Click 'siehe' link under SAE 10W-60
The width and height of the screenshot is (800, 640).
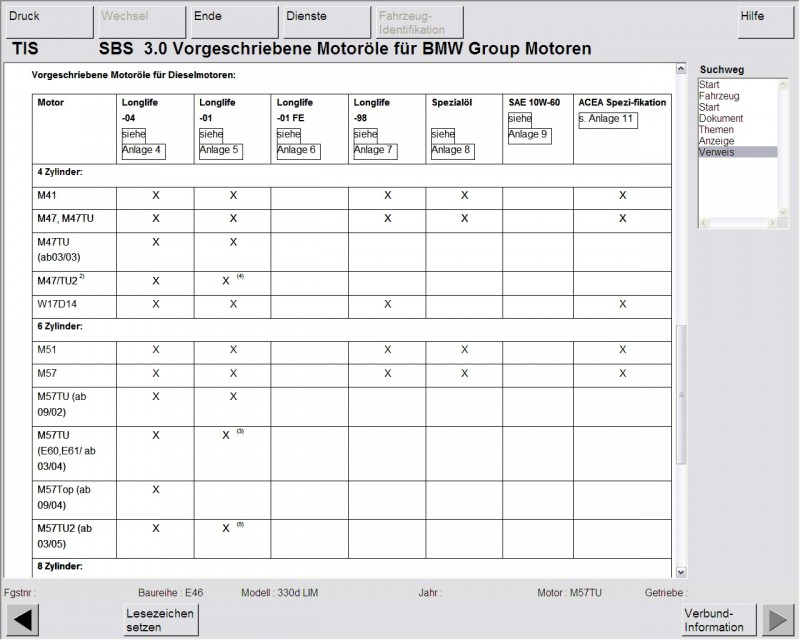click(x=520, y=119)
